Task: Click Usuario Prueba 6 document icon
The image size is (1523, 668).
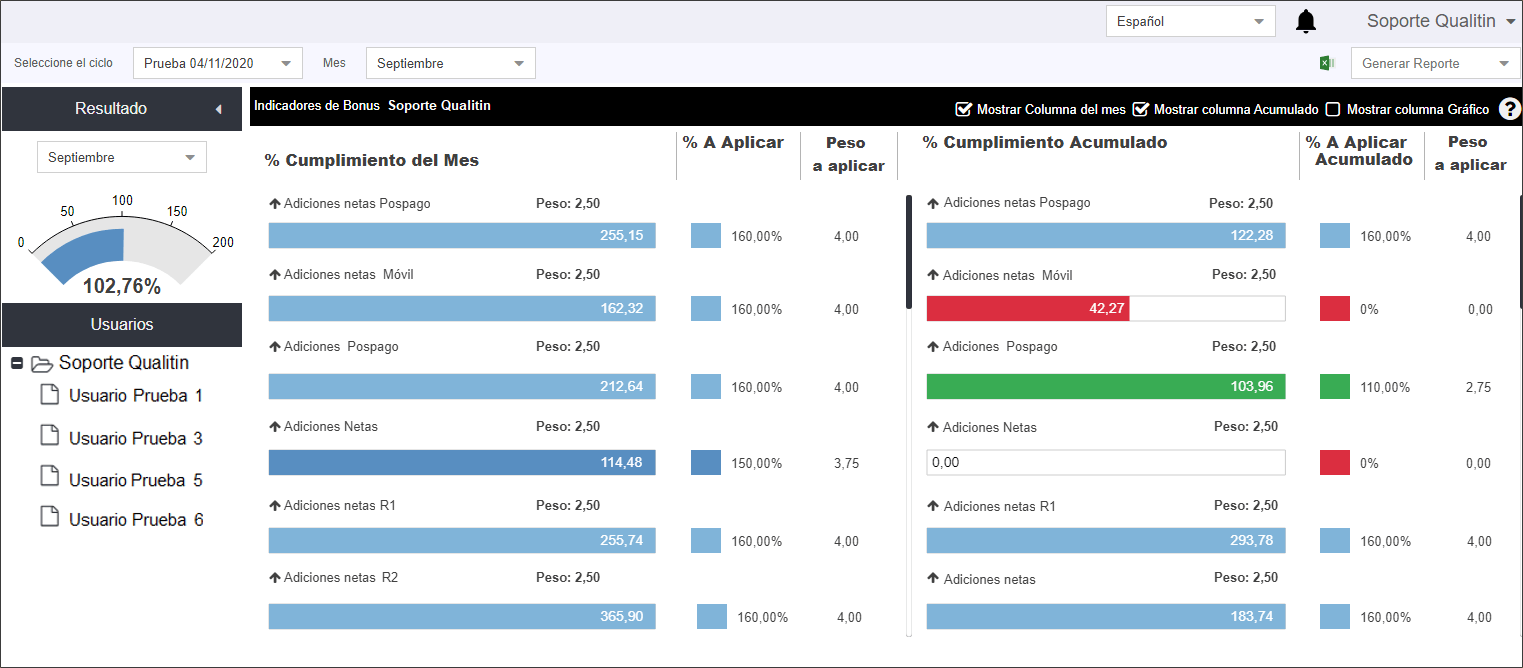Action: point(49,517)
